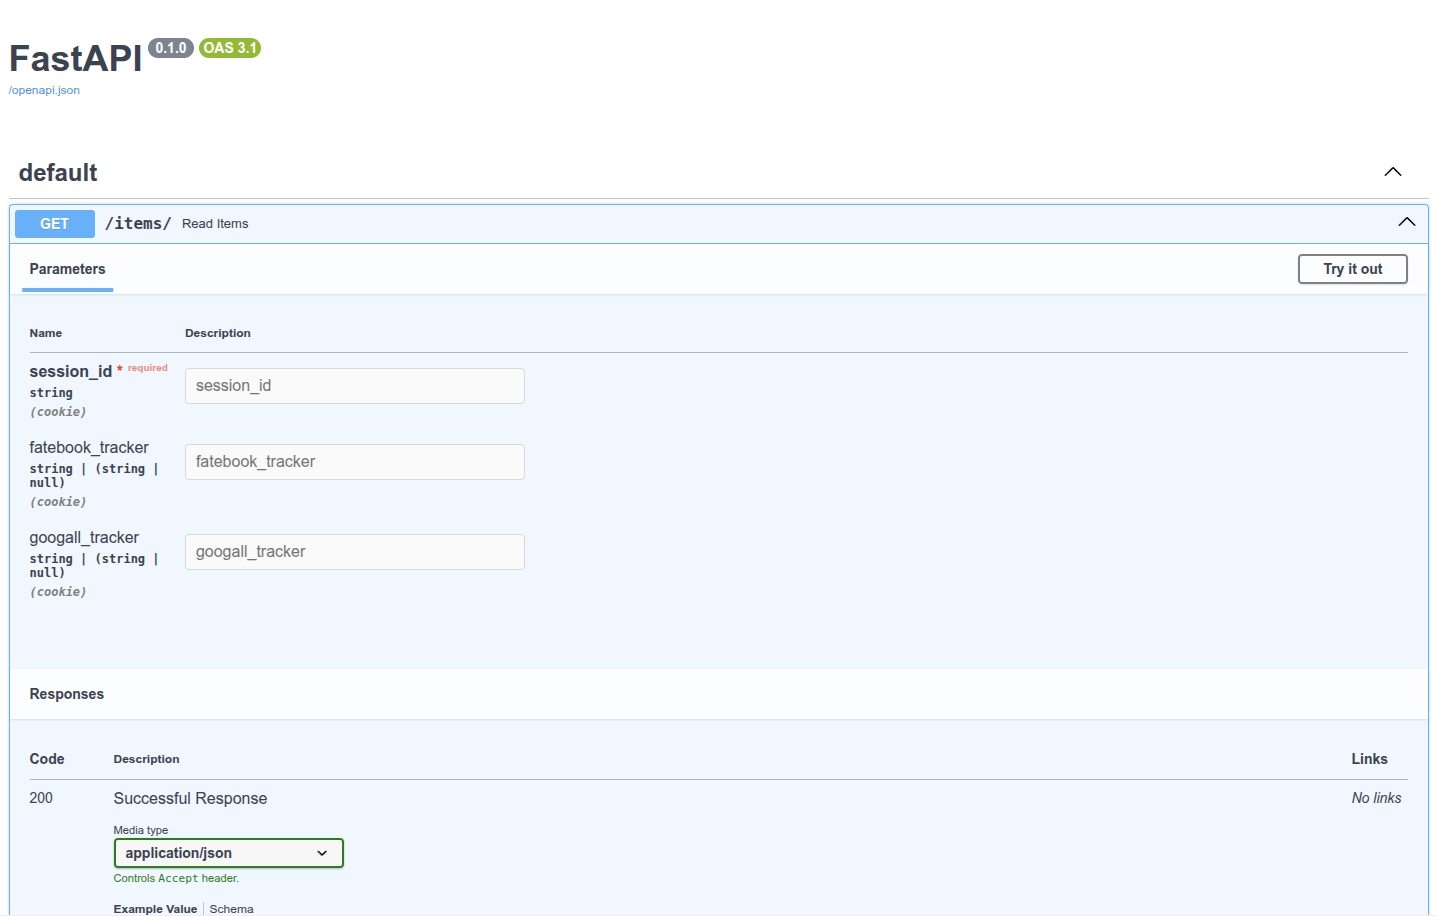Click the googall_tracker cookie field
The image size is (1436, 916).
354,552
